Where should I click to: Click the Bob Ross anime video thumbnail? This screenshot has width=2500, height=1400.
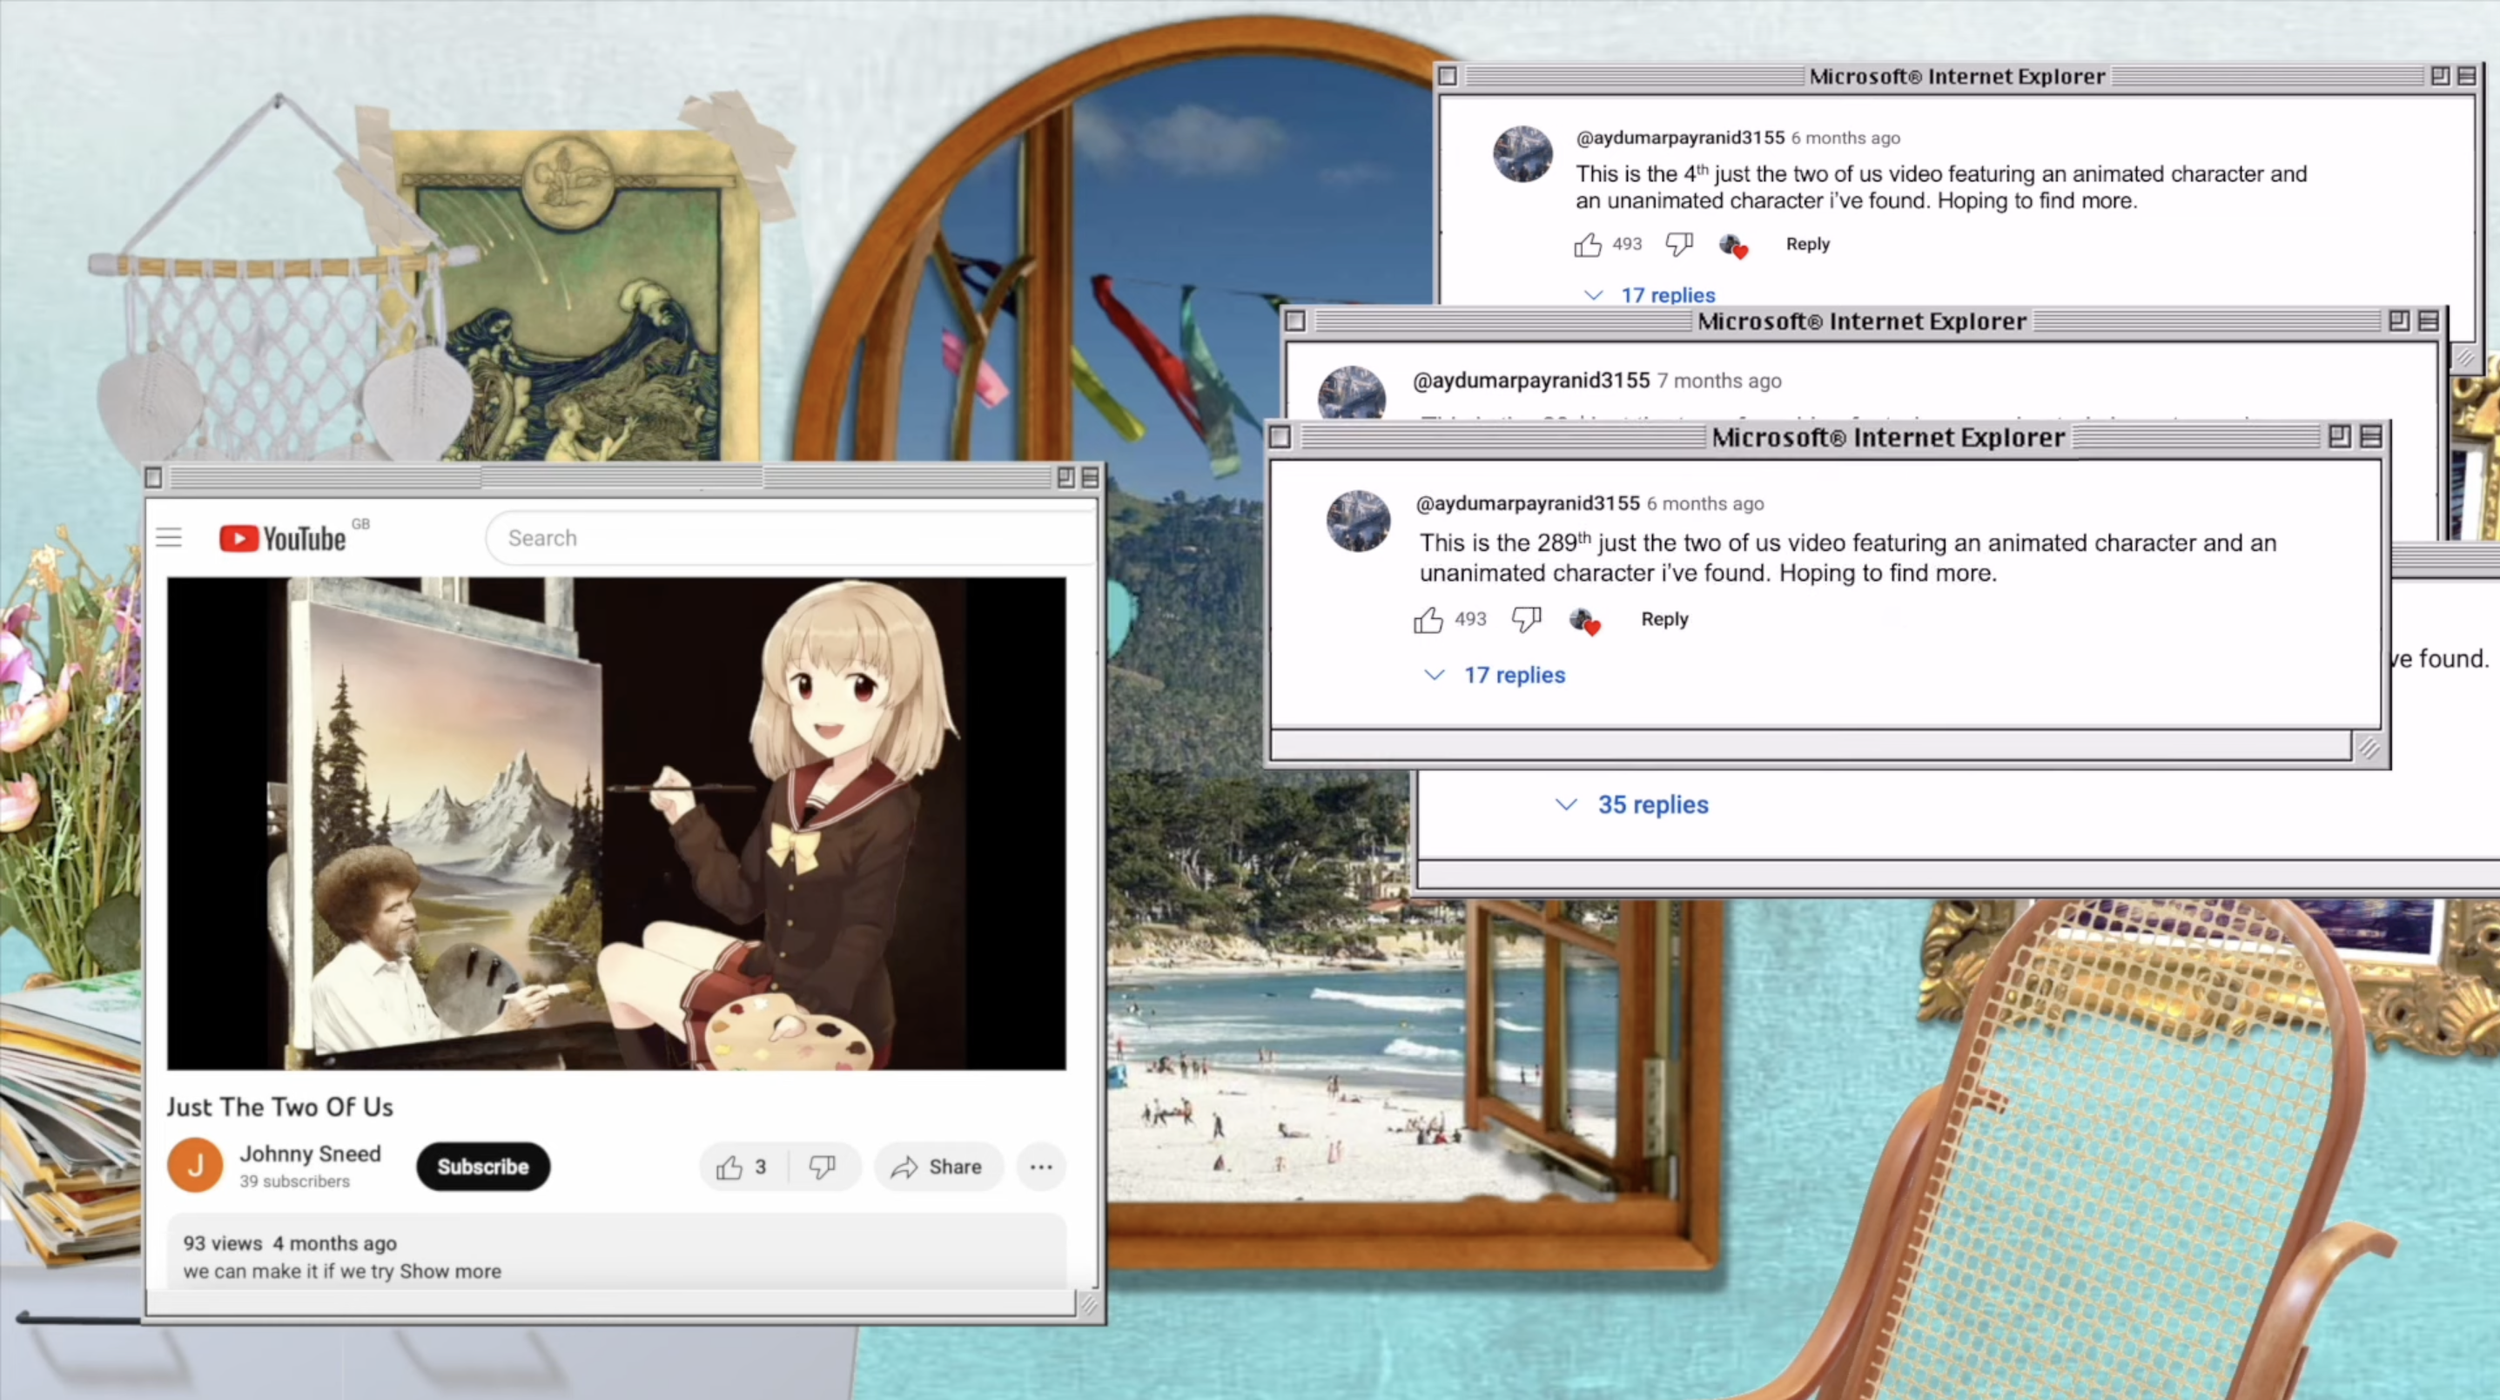click(616, 823)
